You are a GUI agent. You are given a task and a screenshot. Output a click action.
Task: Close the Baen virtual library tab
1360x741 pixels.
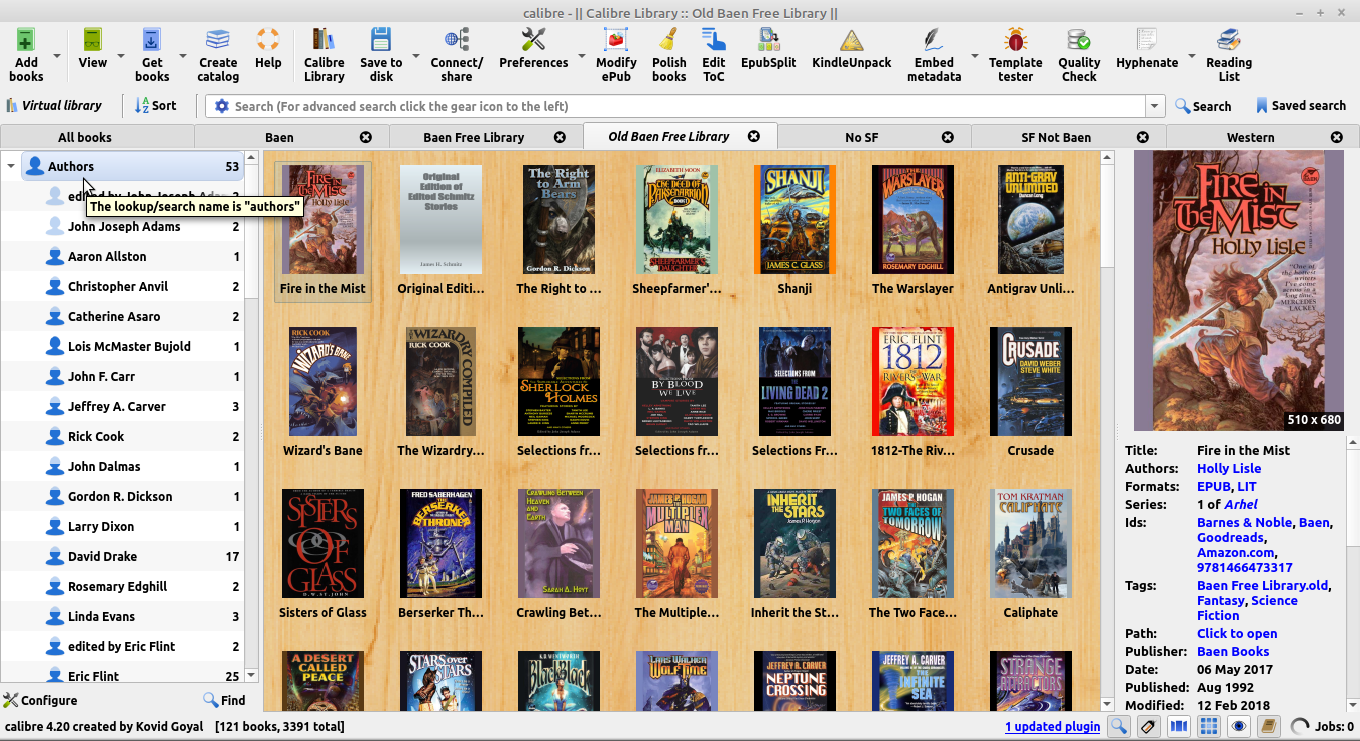pos(366,137)
